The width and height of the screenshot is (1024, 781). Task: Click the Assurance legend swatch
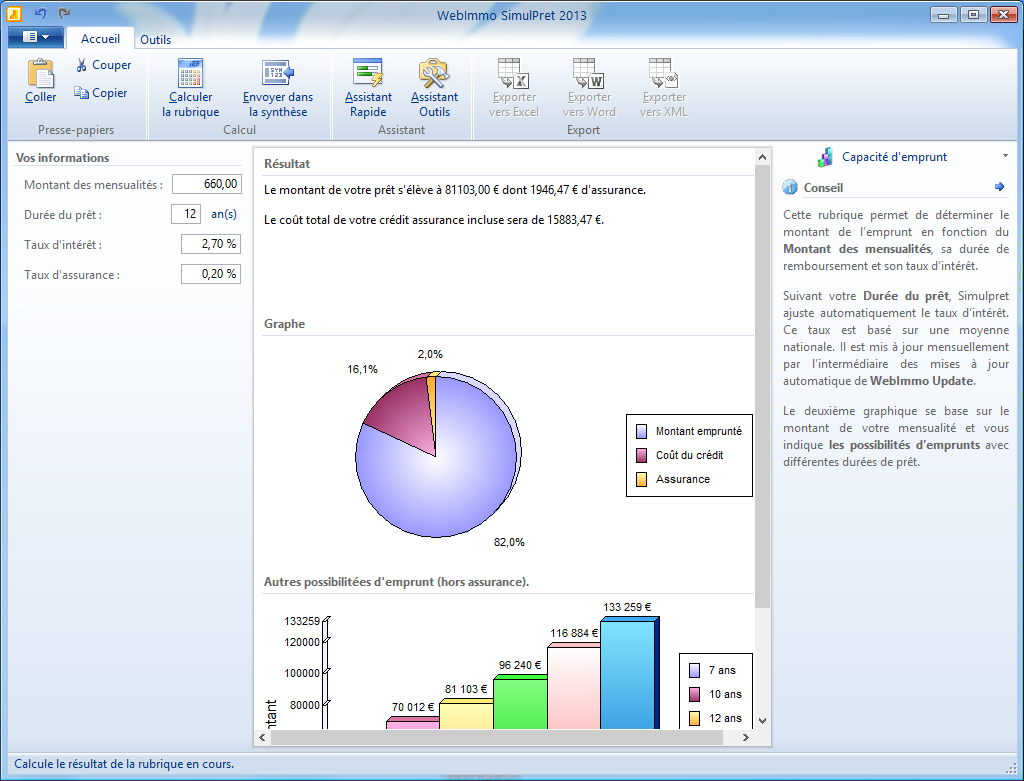tap(641, 479)
